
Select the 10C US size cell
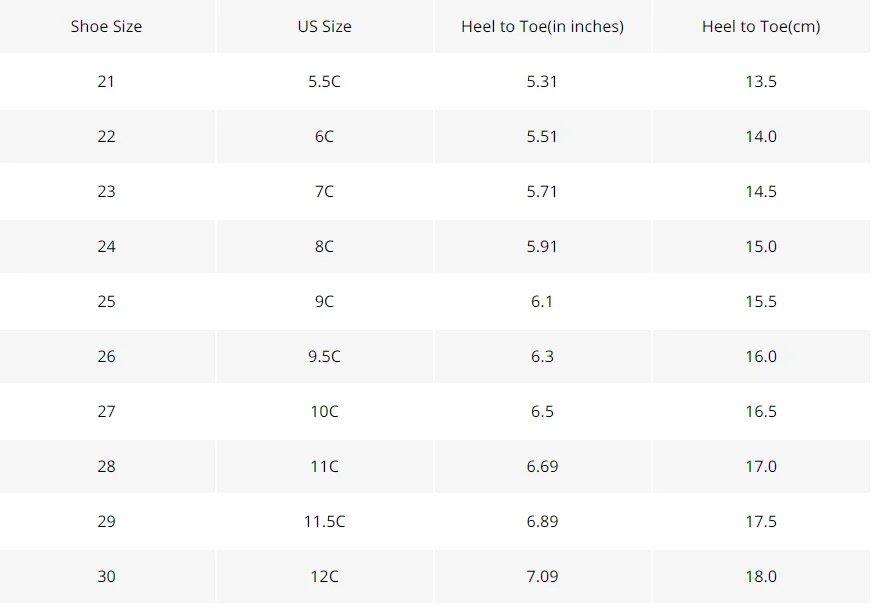pyautogui.click(x=325, y=411)
